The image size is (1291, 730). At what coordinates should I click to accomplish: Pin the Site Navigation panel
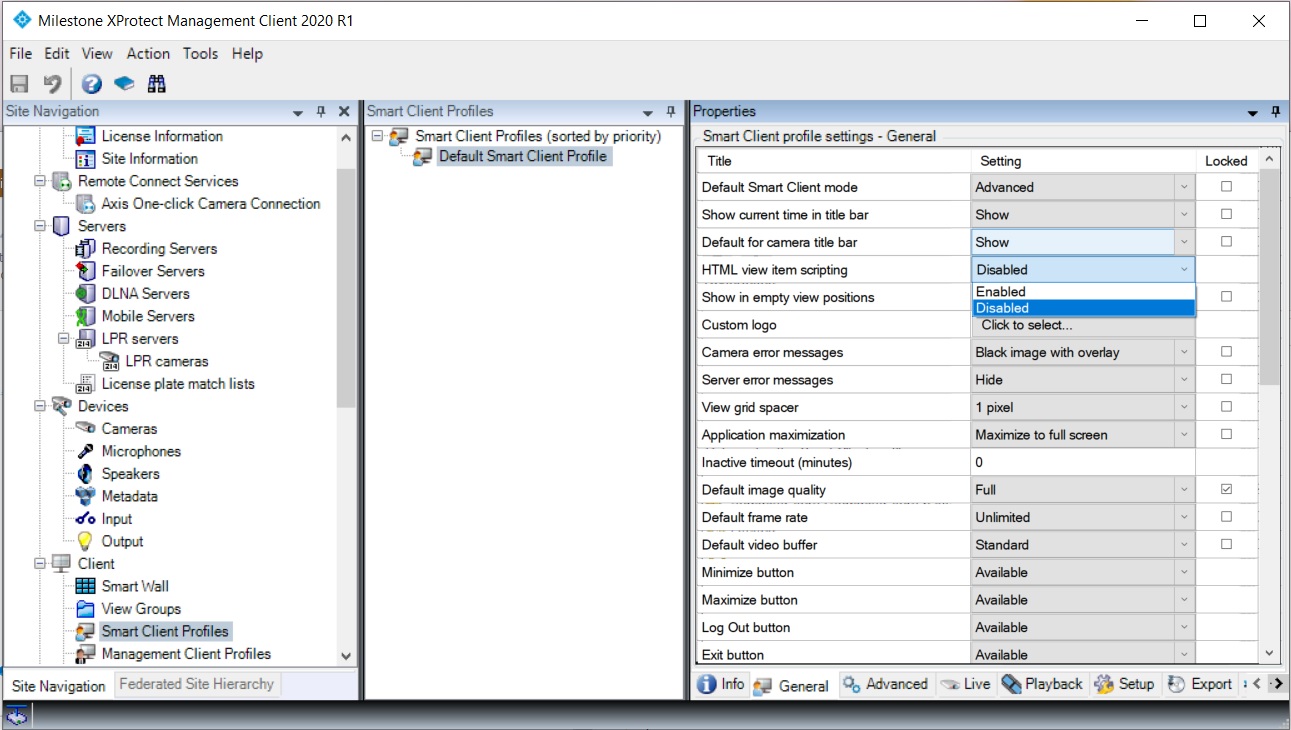coord(320,111)
